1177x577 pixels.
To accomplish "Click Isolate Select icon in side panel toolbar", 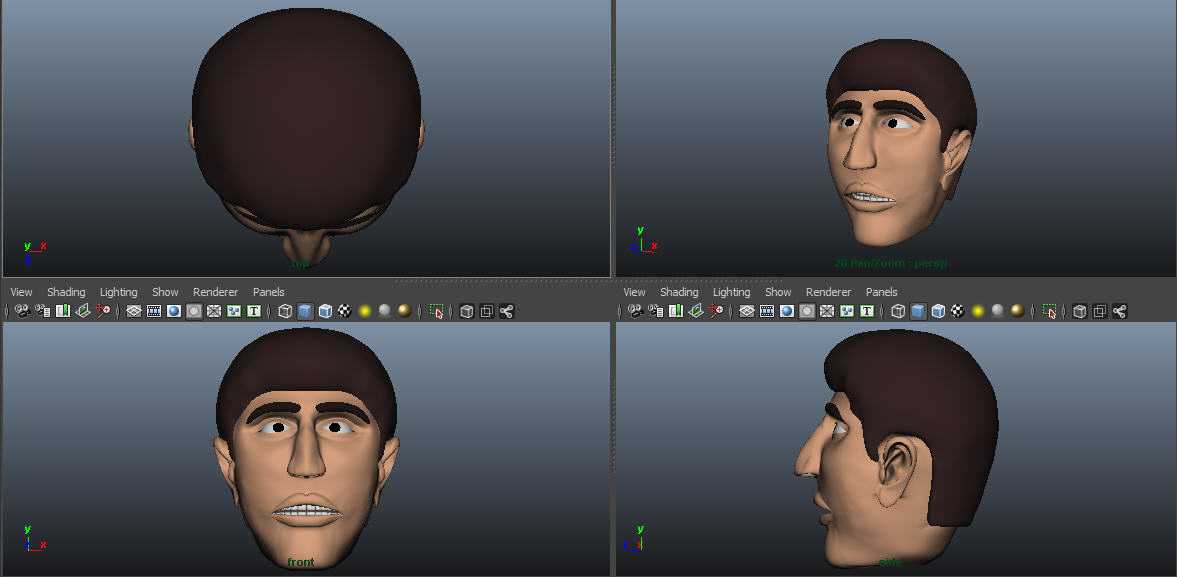I will click(x=1049, y=311).
